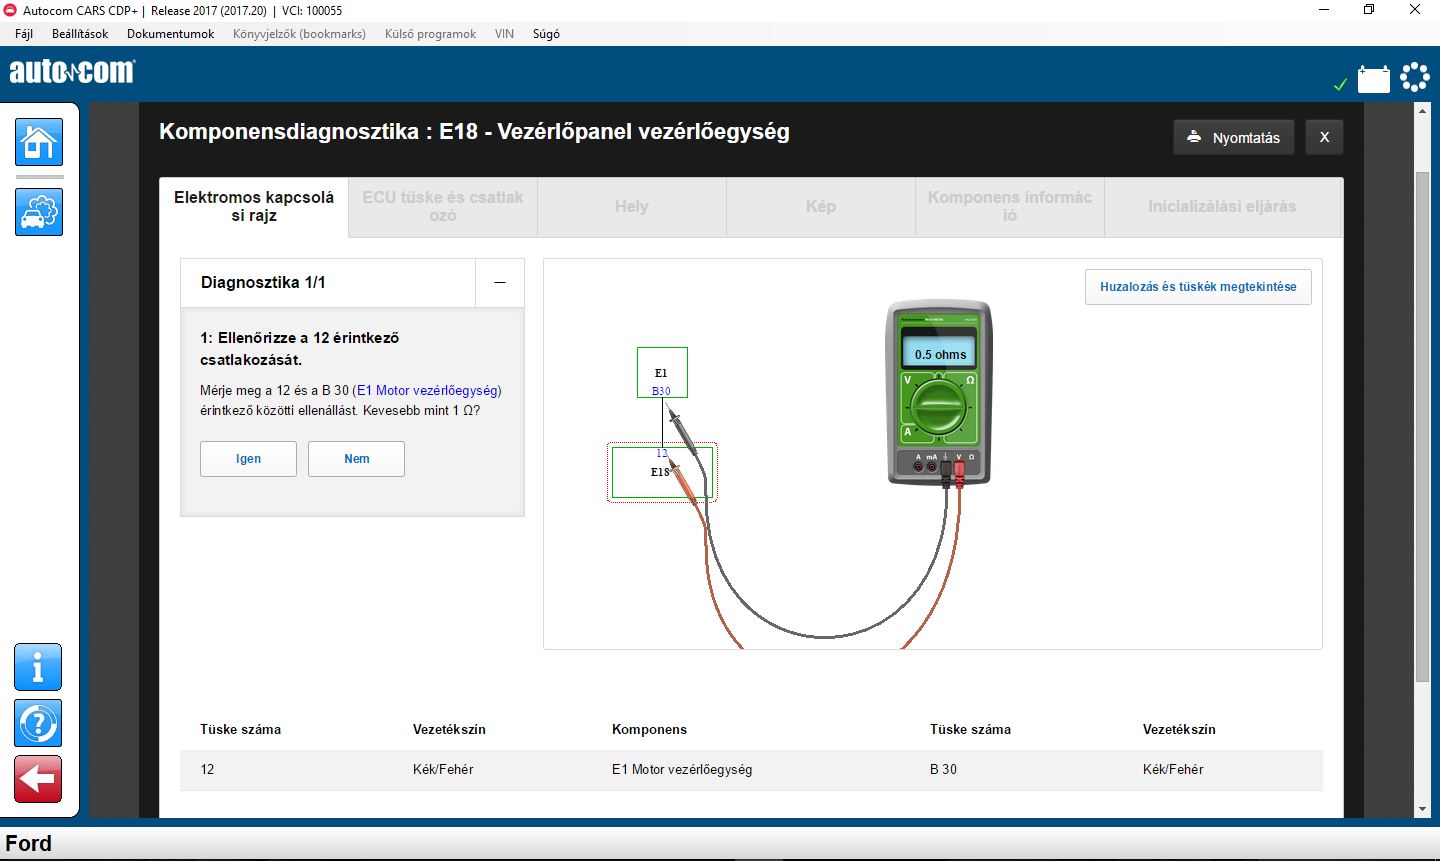Screen dimensions: 1440x861
Task: Click the vehicle diagnostics car icon
Action: pos(39,212)
